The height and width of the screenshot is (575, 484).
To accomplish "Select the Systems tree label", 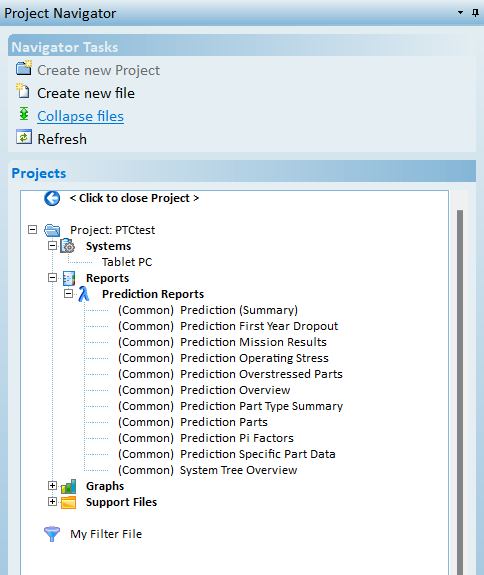I will point(109,246).
